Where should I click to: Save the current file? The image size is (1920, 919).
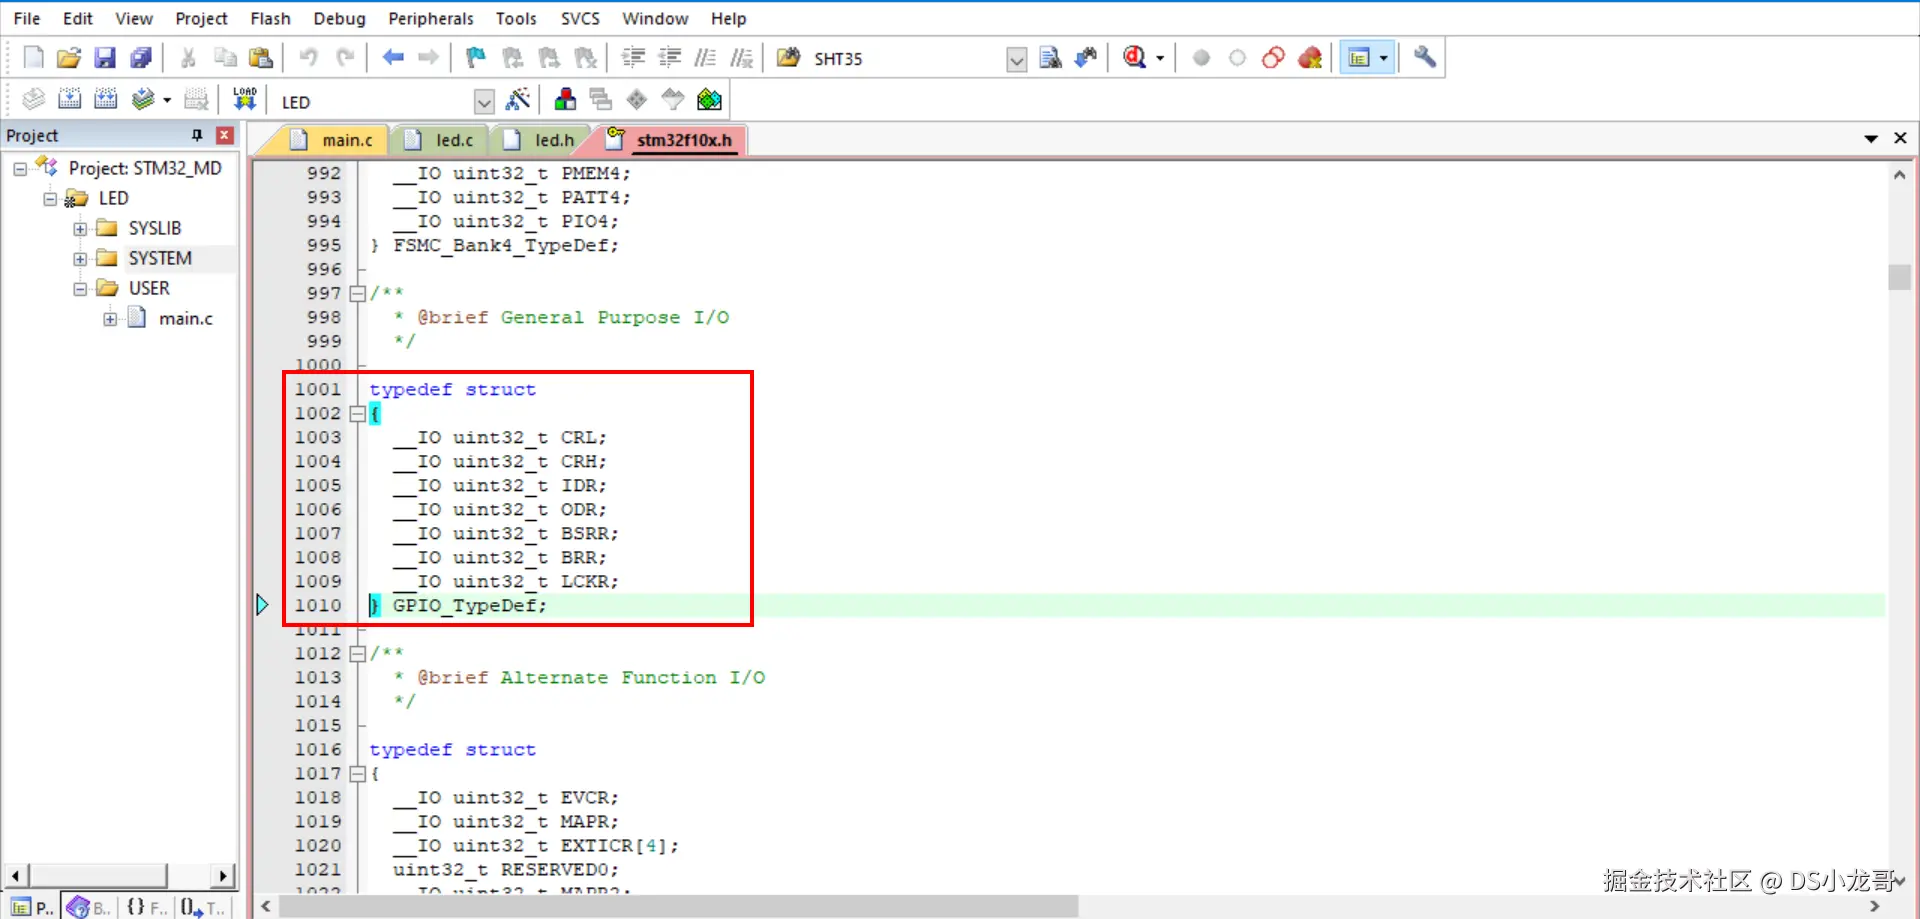[x=105, y=58]
